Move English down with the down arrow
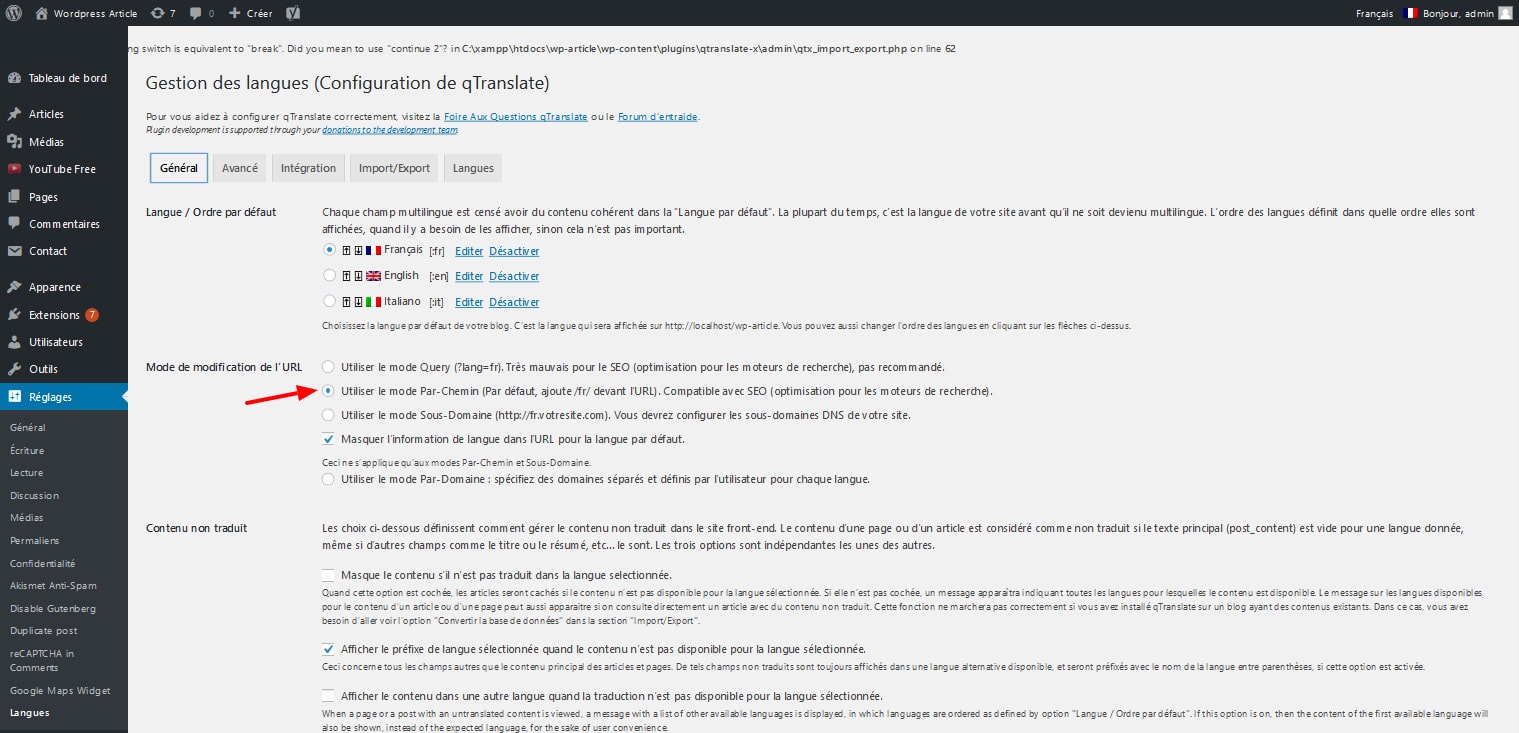This screenshot has height=733, width=1519. tap(358, 276)
